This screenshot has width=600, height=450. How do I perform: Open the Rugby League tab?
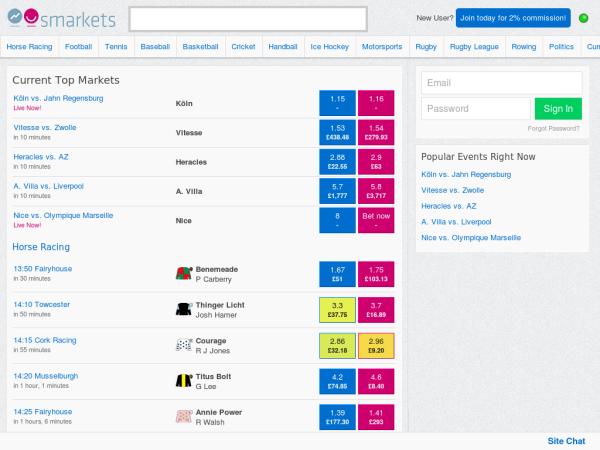click(x=474, y=47)
